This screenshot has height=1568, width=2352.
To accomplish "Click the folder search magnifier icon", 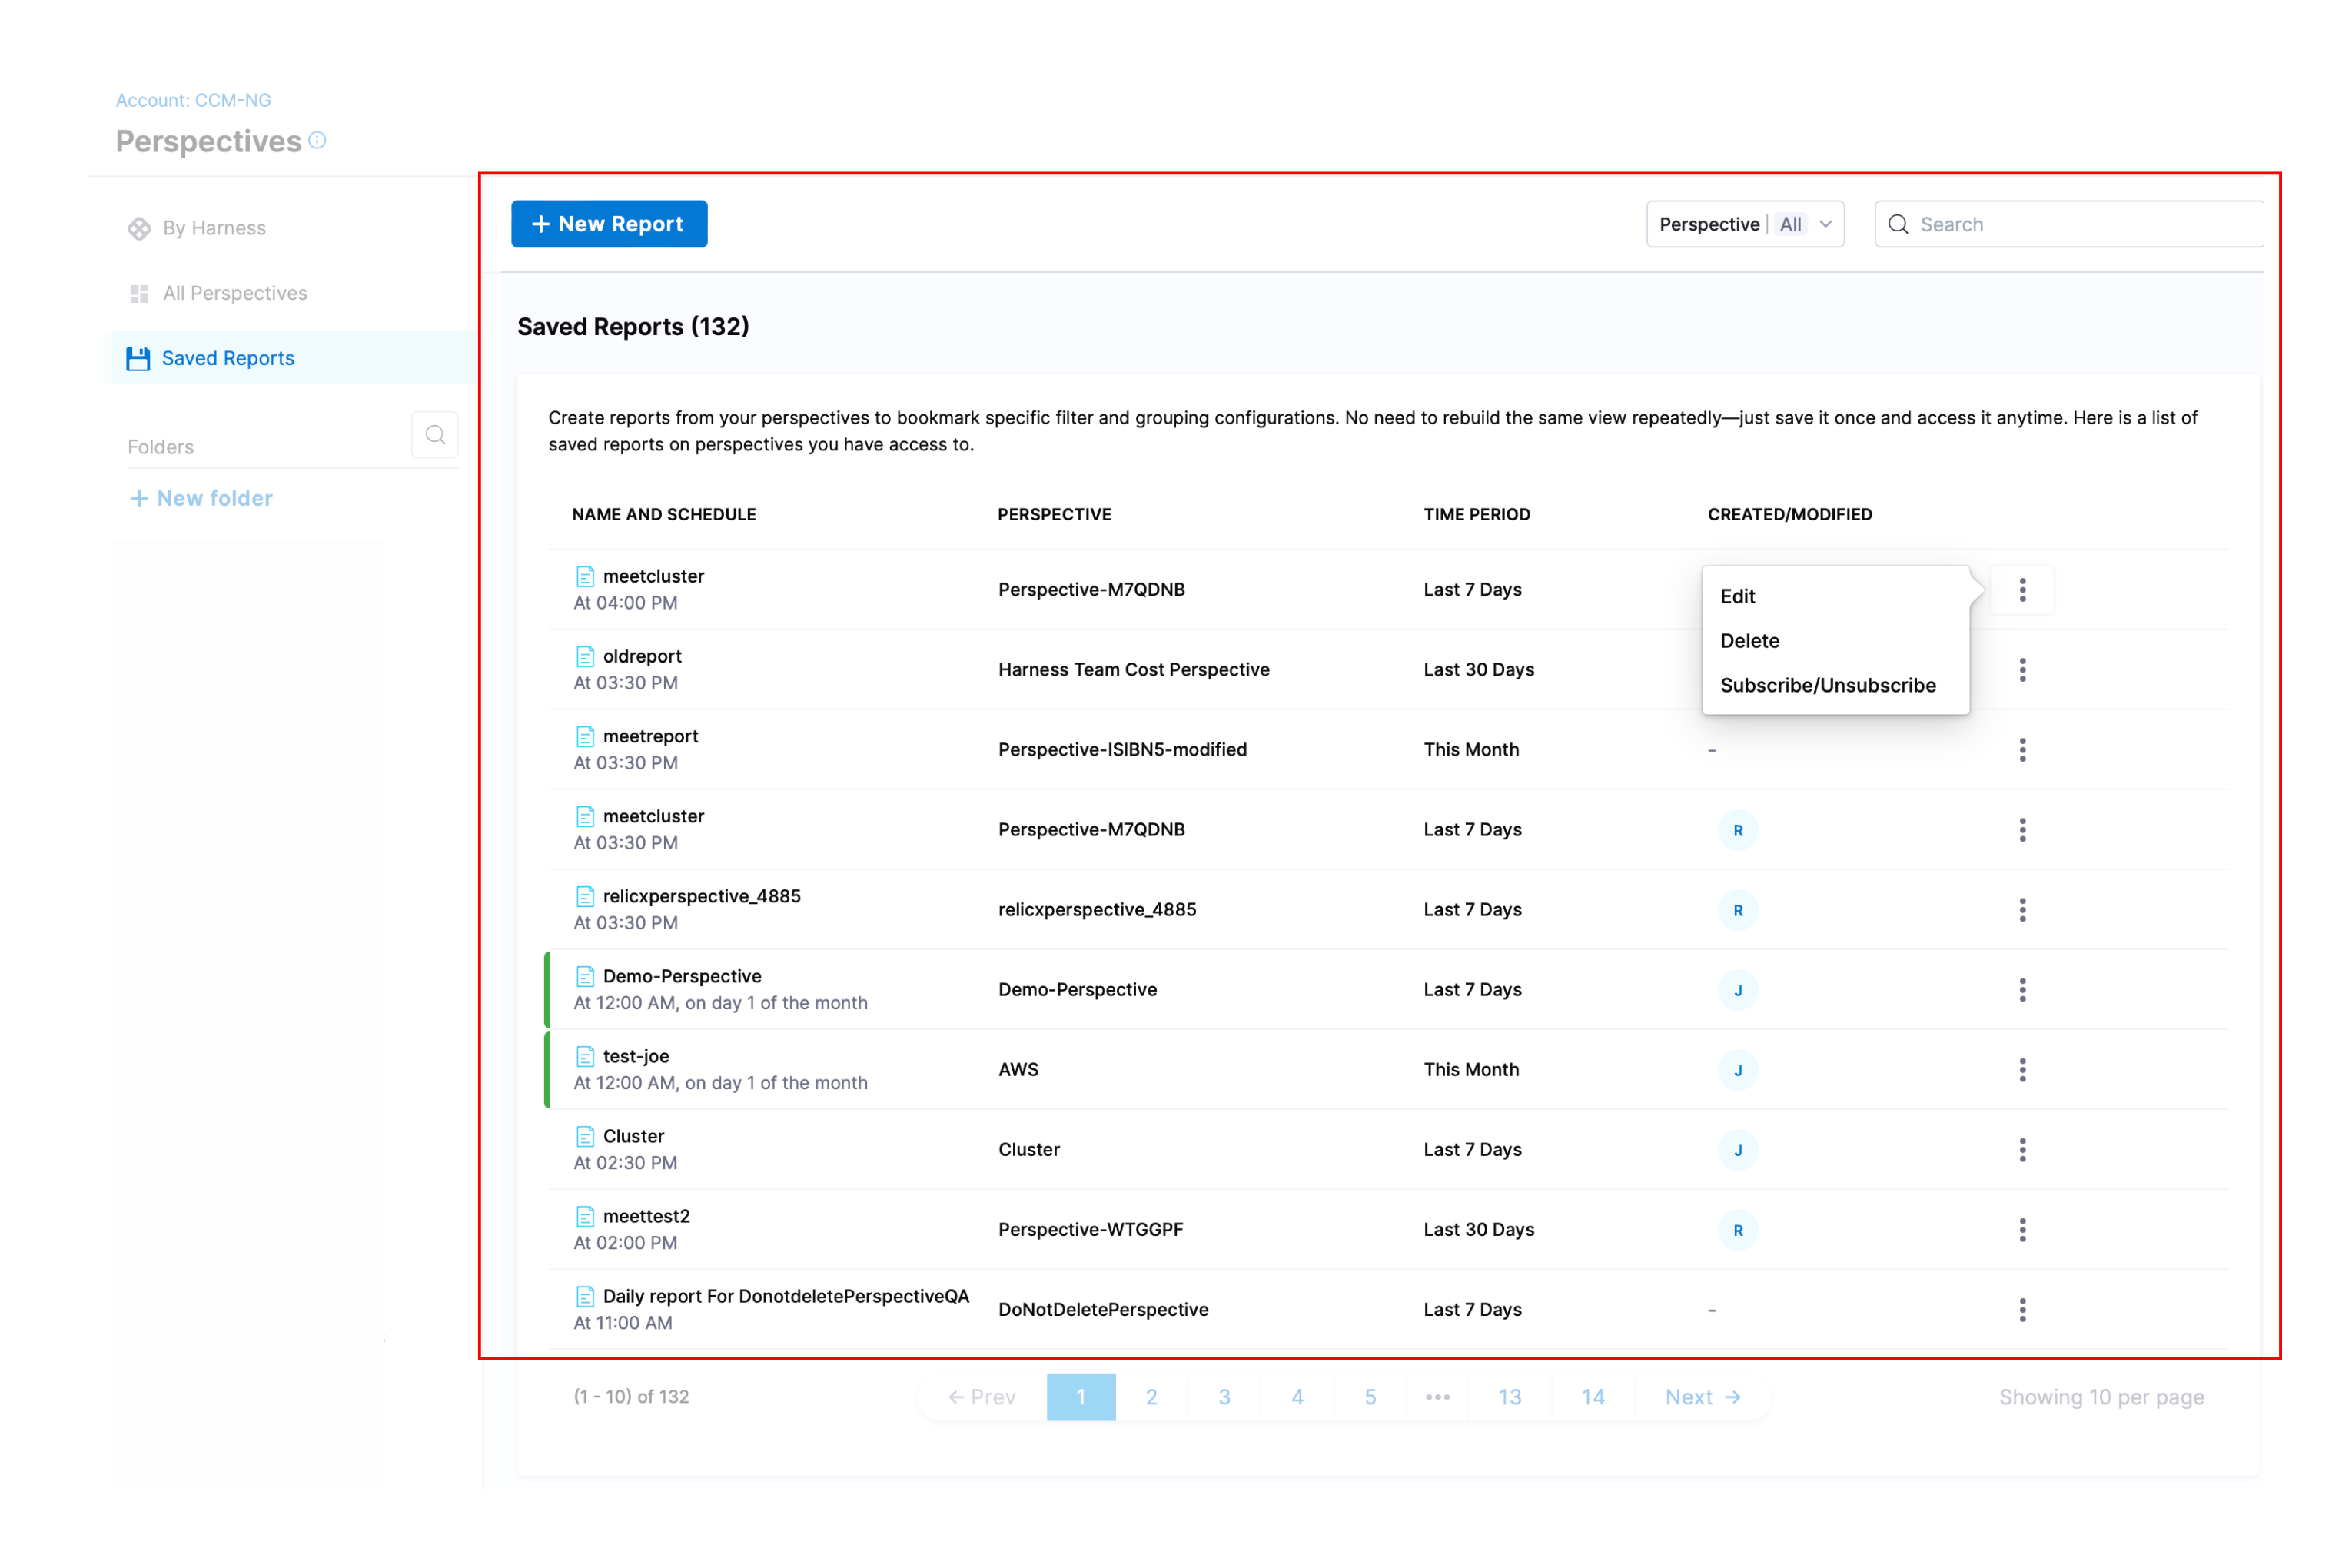I will click(435, 435).
